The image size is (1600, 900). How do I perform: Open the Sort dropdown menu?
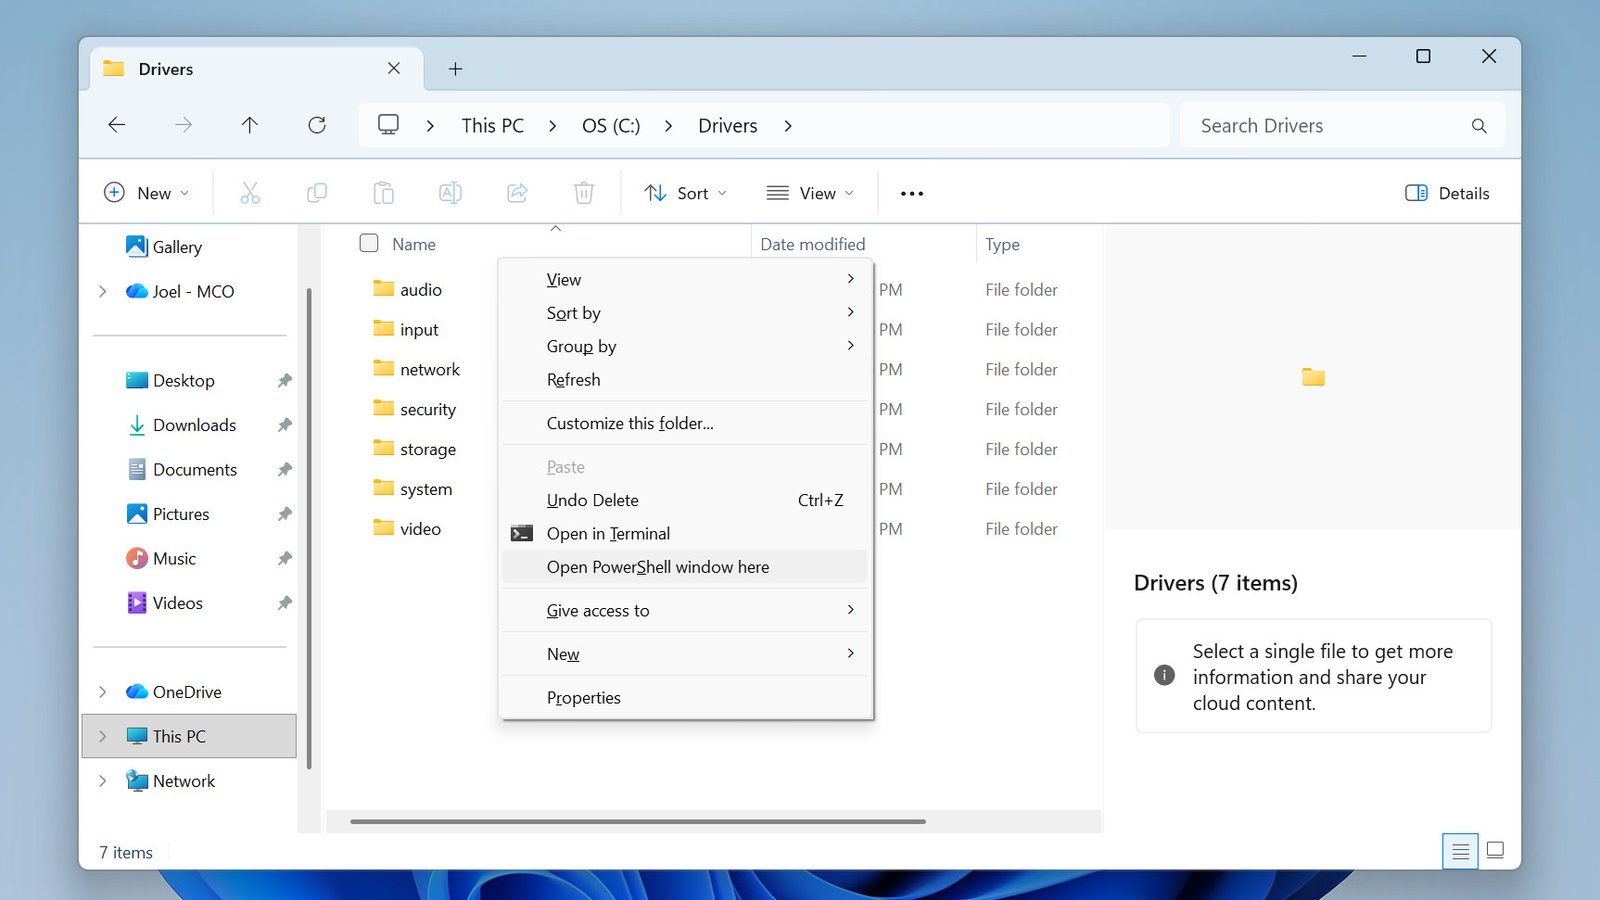tap(684, 192)
